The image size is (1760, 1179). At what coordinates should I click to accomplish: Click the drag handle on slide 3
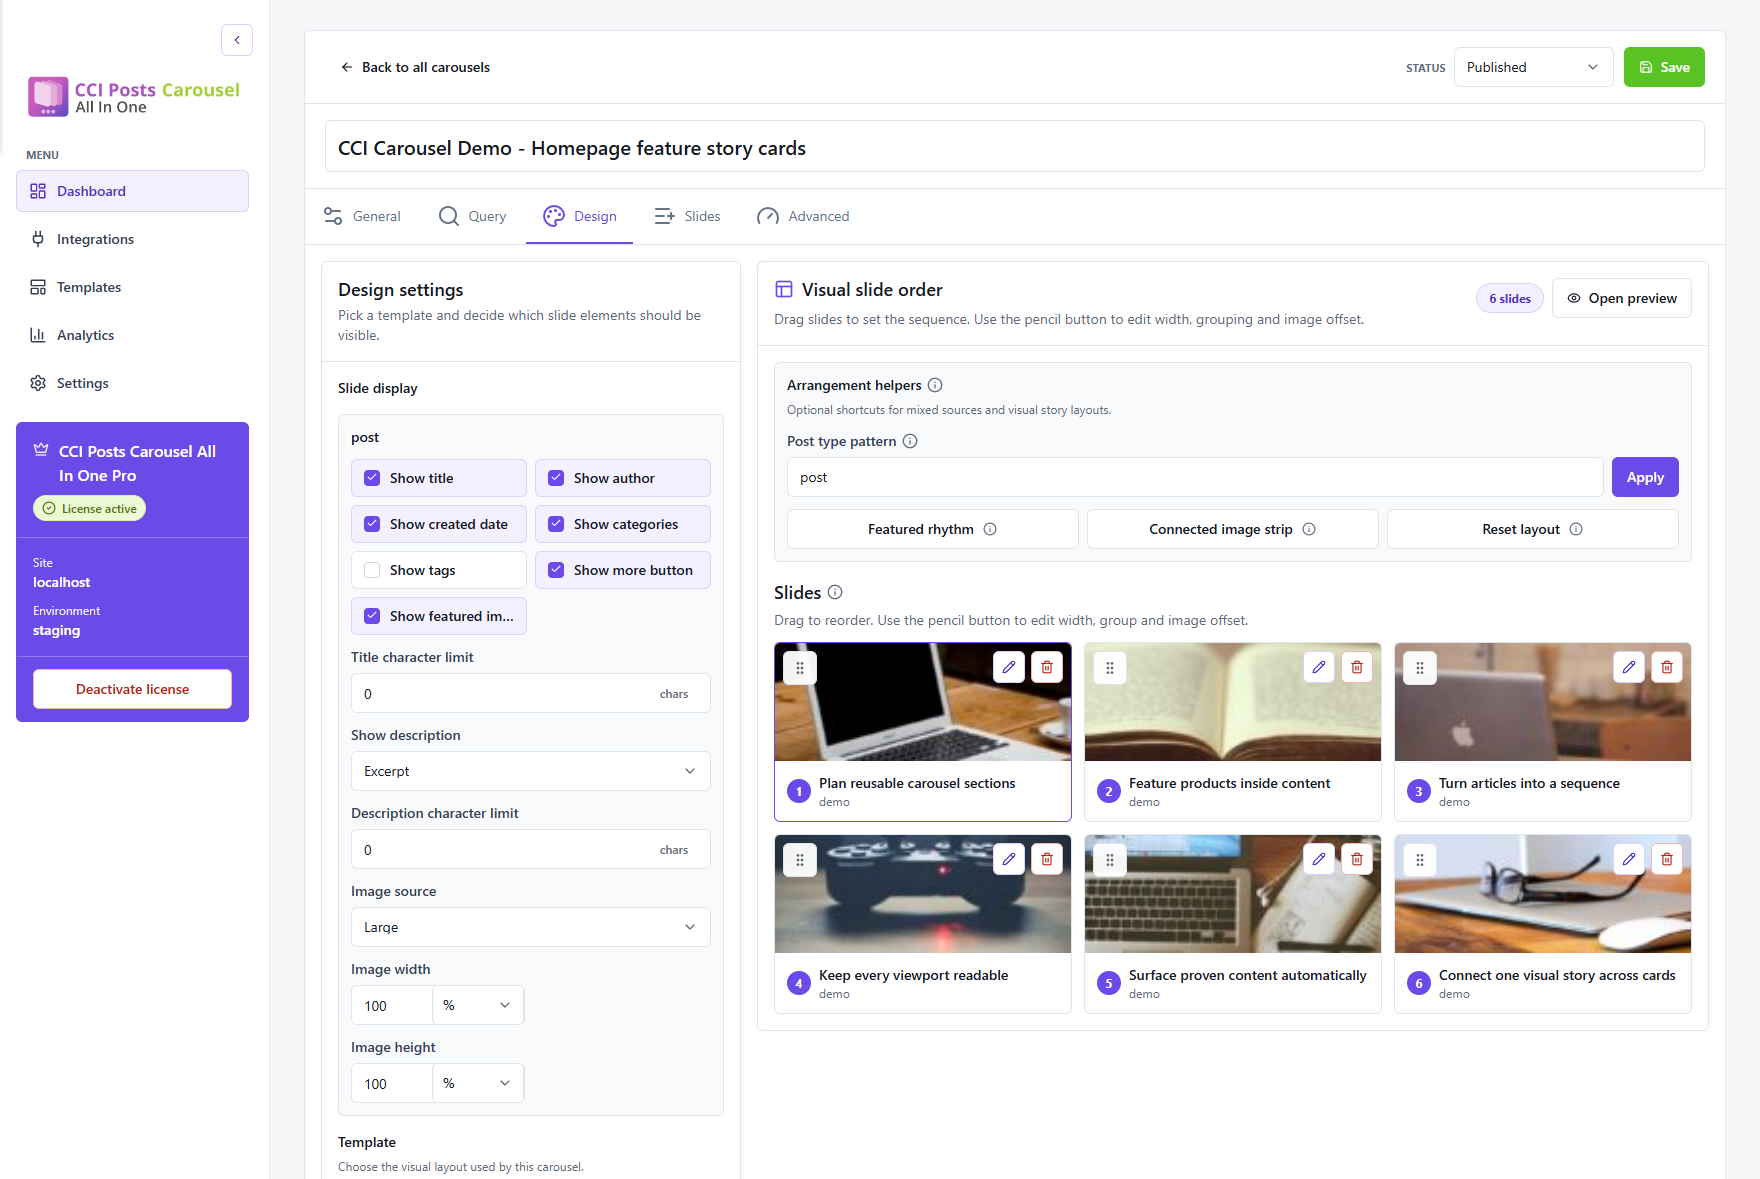pyautogui.click(x=1420, y=668)
